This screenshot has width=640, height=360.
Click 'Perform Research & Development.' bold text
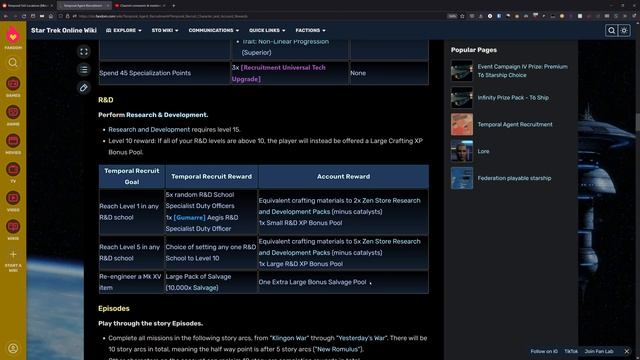click(153, 115)
